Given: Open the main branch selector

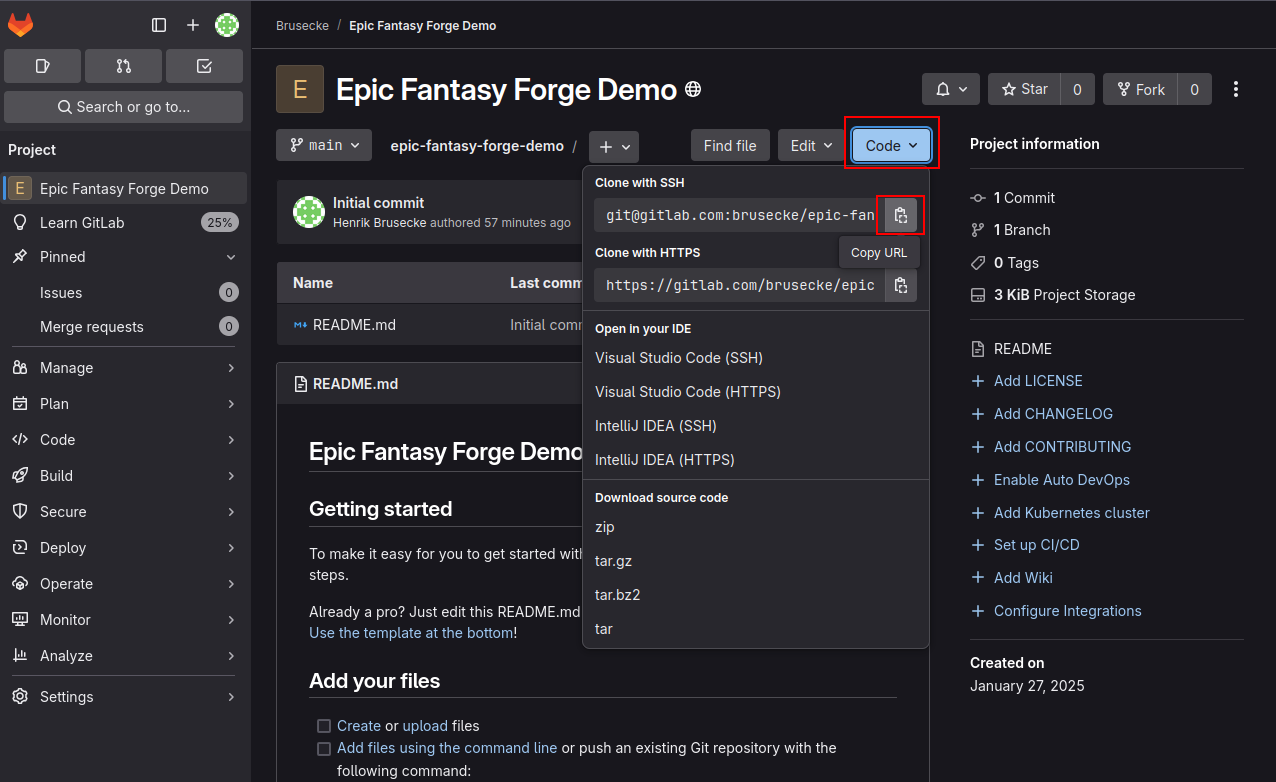Looking at the screenshot, I should (x=325, y=145).
